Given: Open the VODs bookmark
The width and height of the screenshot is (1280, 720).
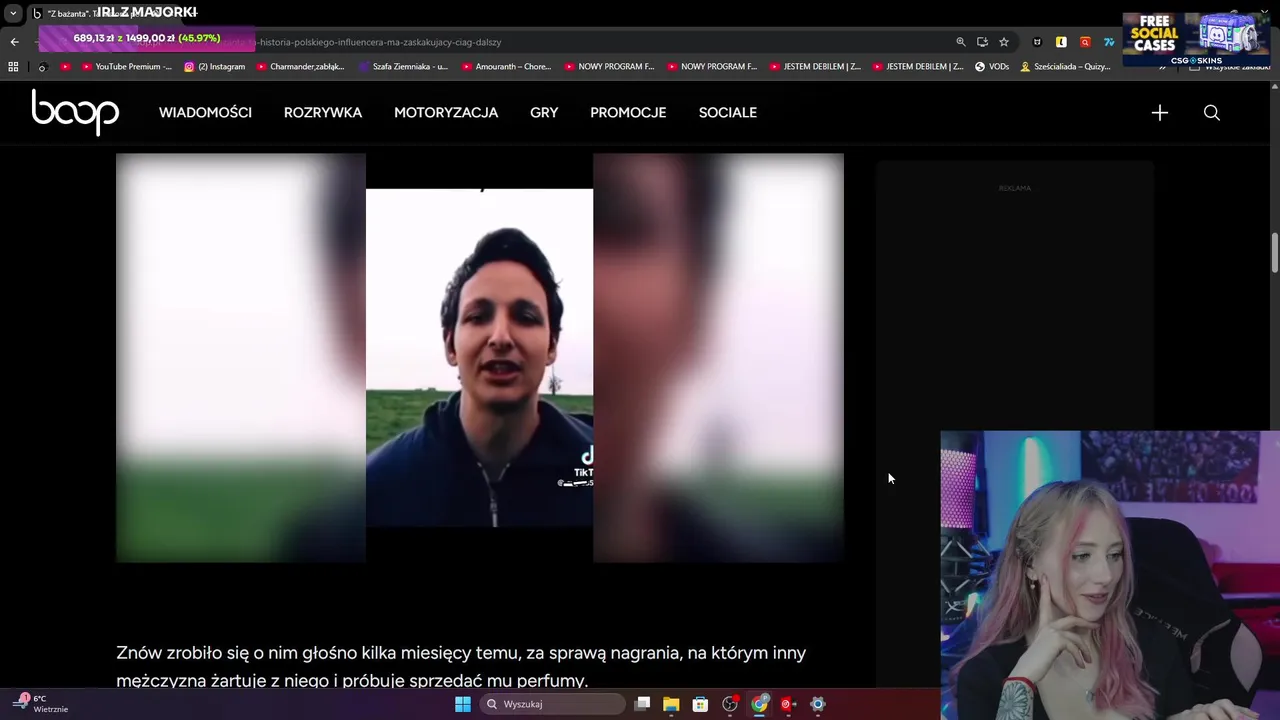Looking at the screenshot, I should 992,67.
